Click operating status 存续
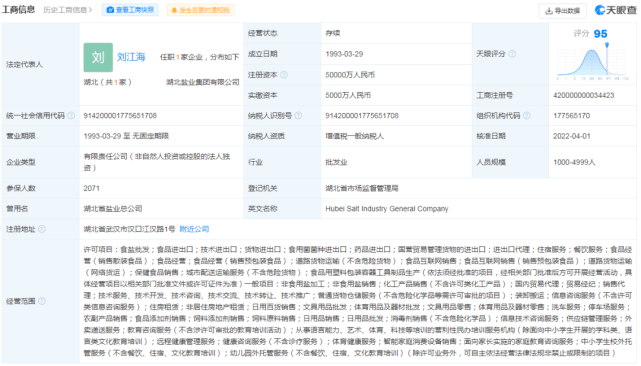Image resolution: width=641 pixels, height=366 pixels. [x=333, y=33]
